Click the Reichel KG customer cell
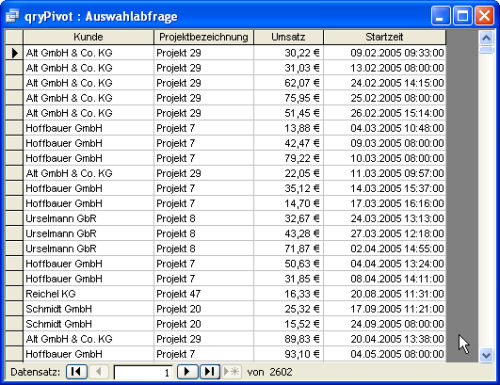Image resolution: width=500 pixels, height=385 pixels. 88,294
